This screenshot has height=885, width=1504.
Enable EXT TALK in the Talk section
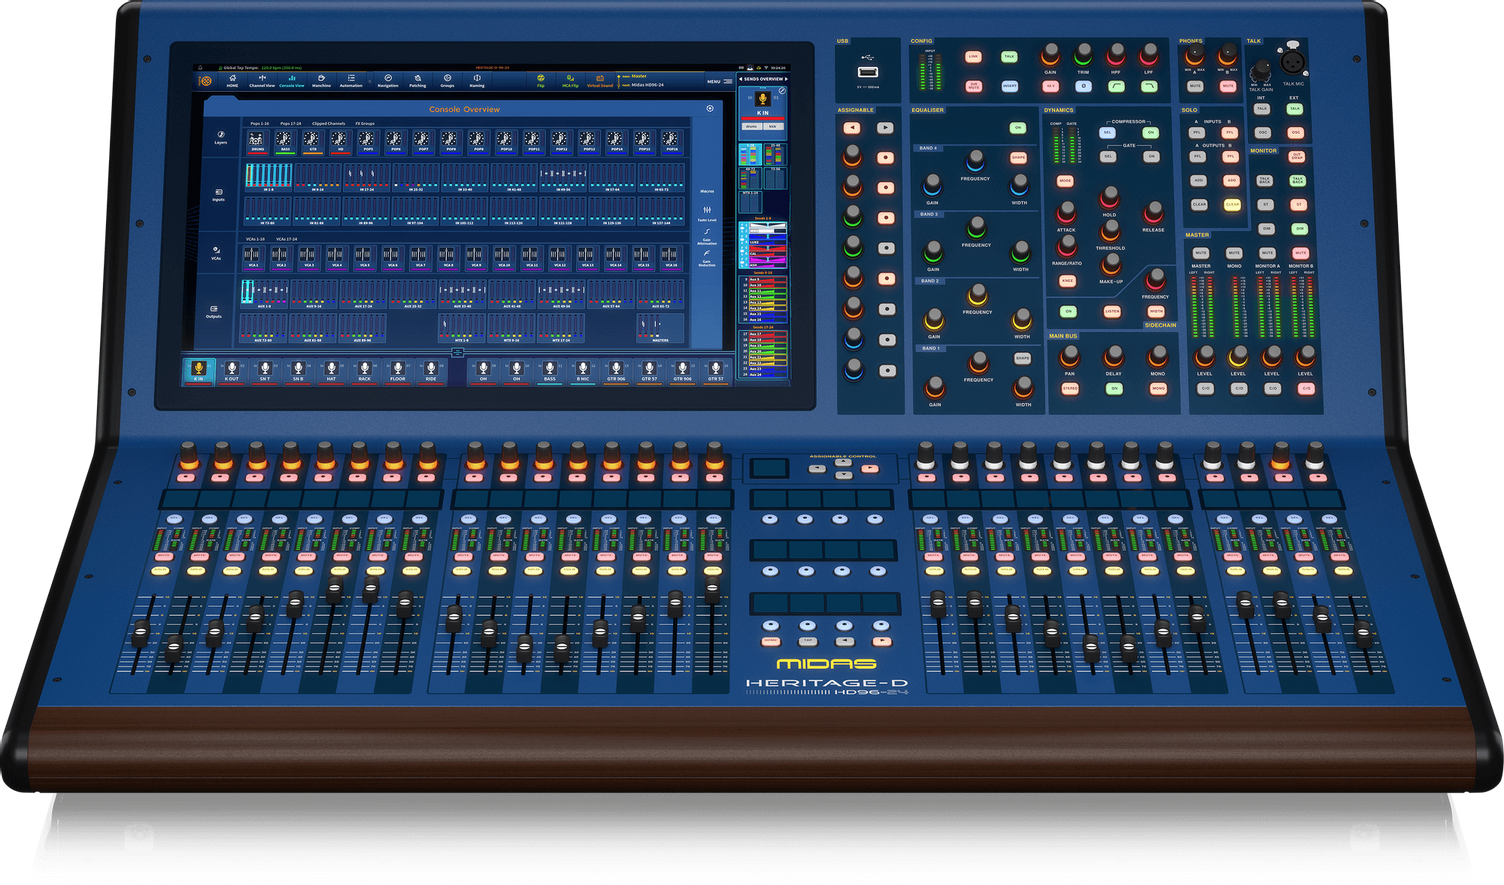pyautogui.click(x=1294, y=107)
